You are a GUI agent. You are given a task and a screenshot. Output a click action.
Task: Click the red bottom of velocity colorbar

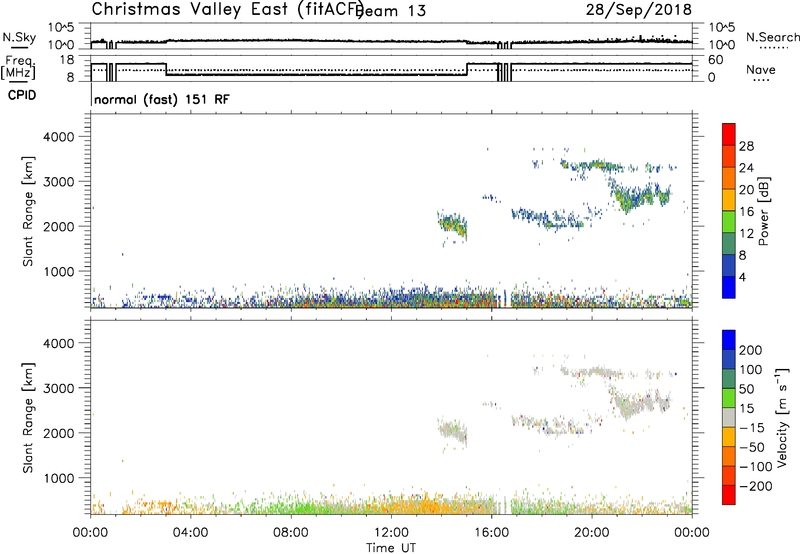point(729,495)
